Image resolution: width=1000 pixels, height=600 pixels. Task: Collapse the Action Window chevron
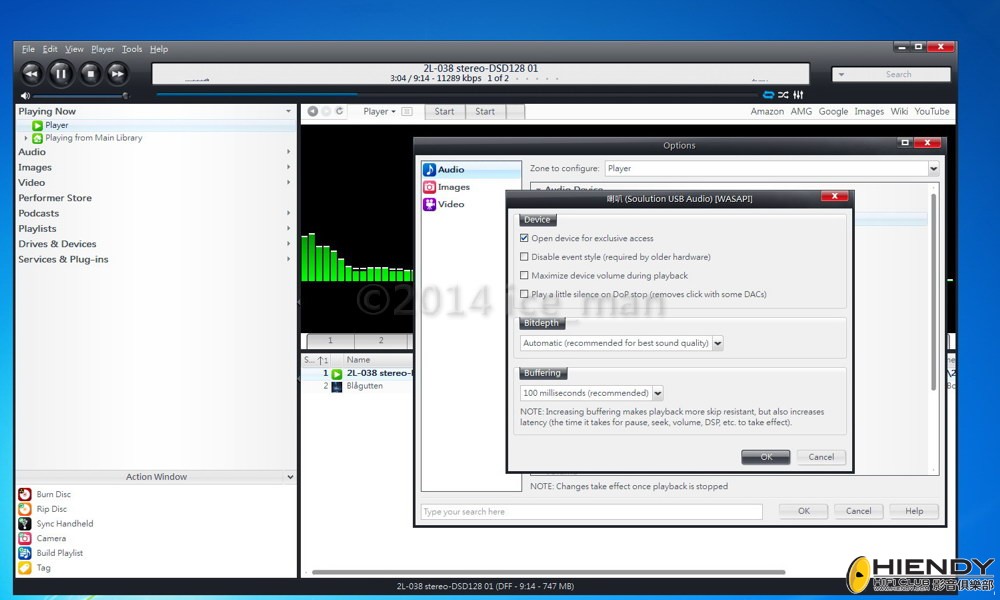click(290, 477)
